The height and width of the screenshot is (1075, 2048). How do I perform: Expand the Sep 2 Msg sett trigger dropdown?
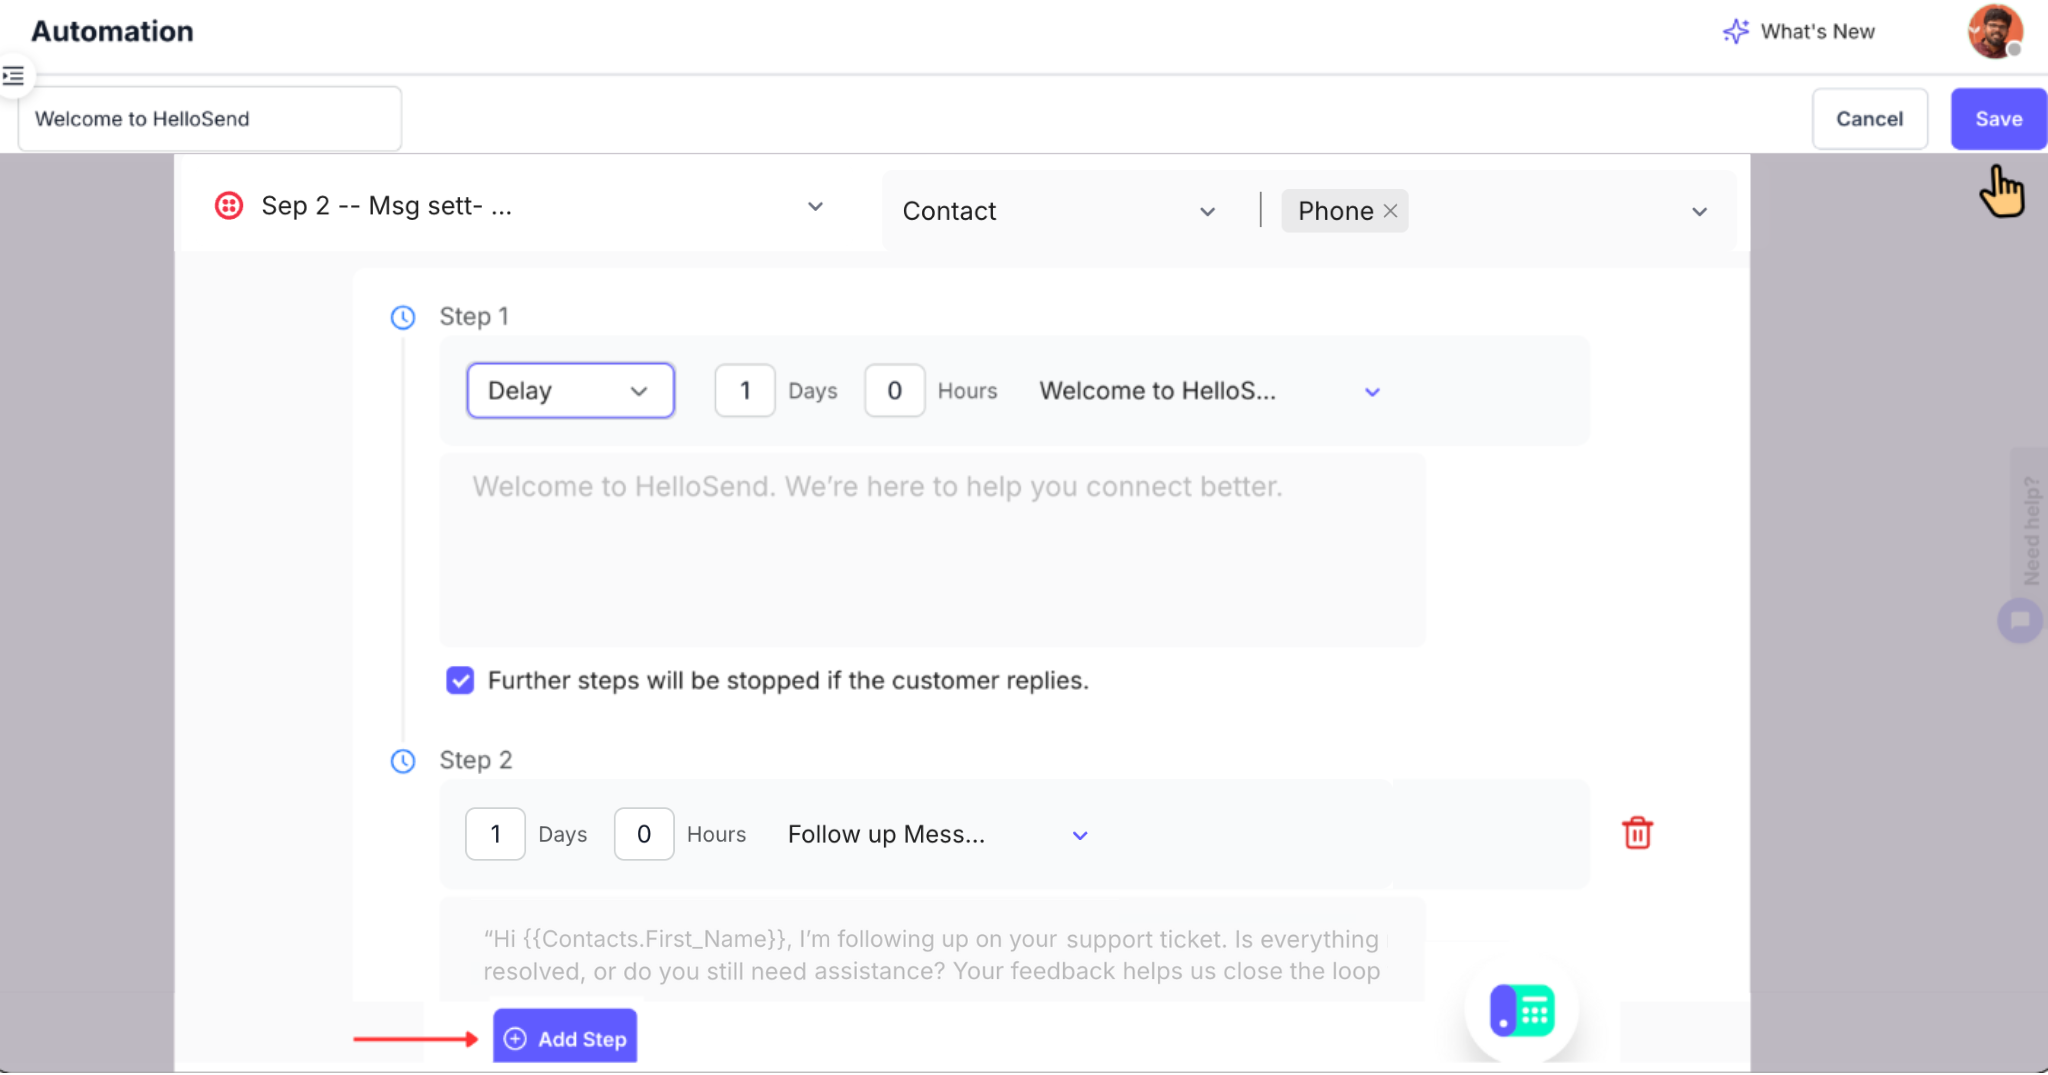tap(815, 206)
